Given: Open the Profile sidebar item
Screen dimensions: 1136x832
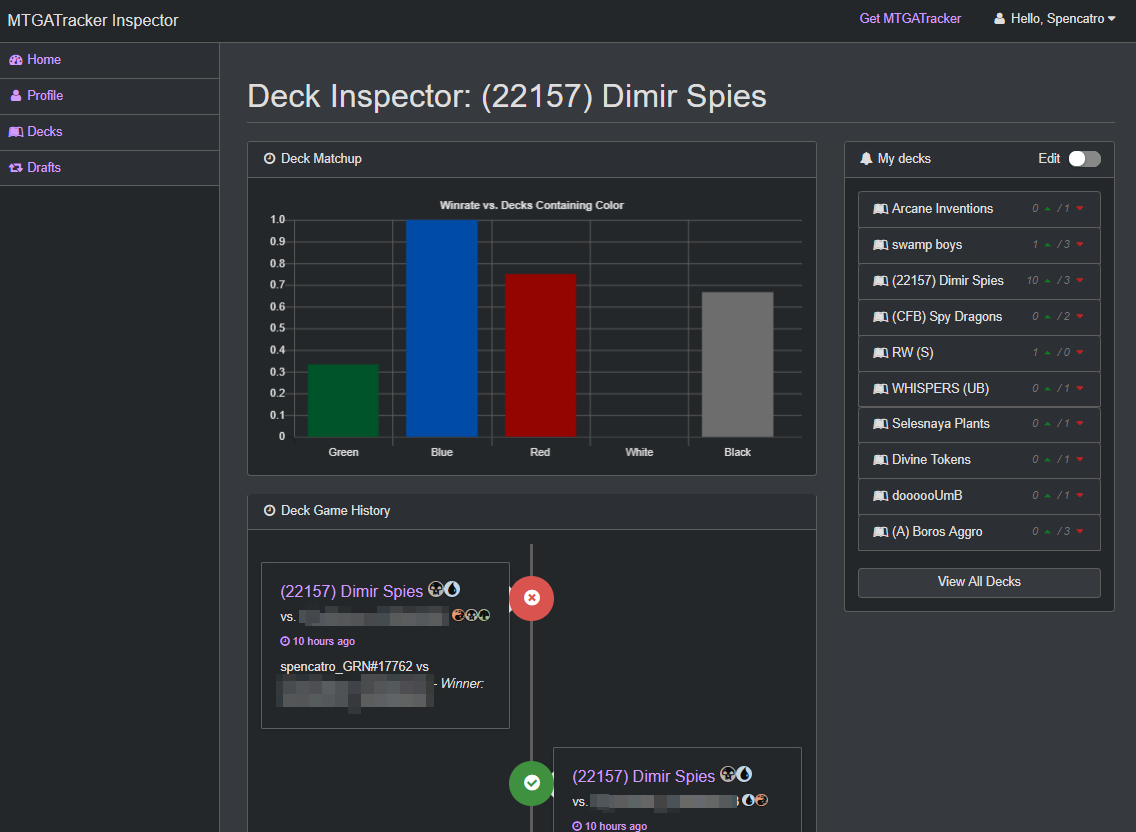Looking at the screenshot, I should coord(109,96).
